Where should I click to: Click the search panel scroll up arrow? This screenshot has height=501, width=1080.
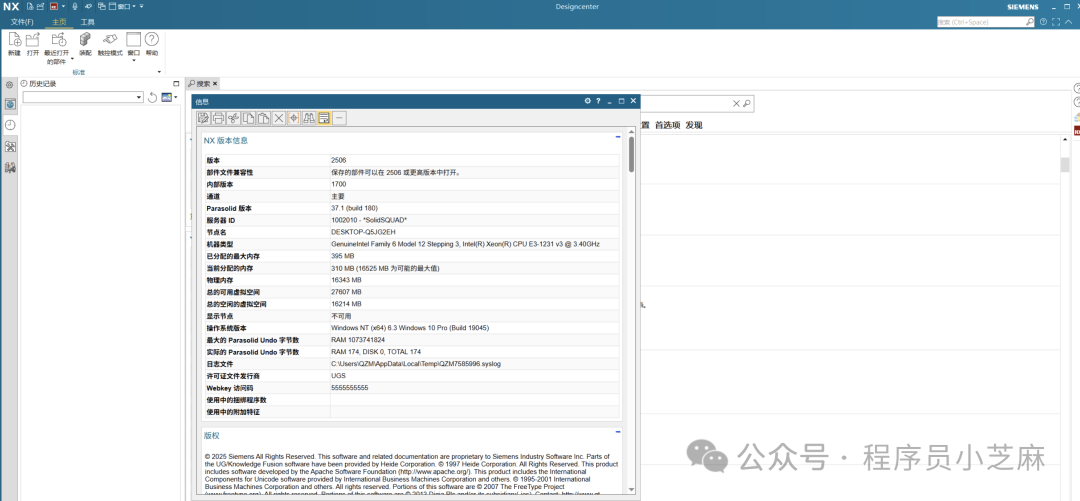click(1065, 141)
